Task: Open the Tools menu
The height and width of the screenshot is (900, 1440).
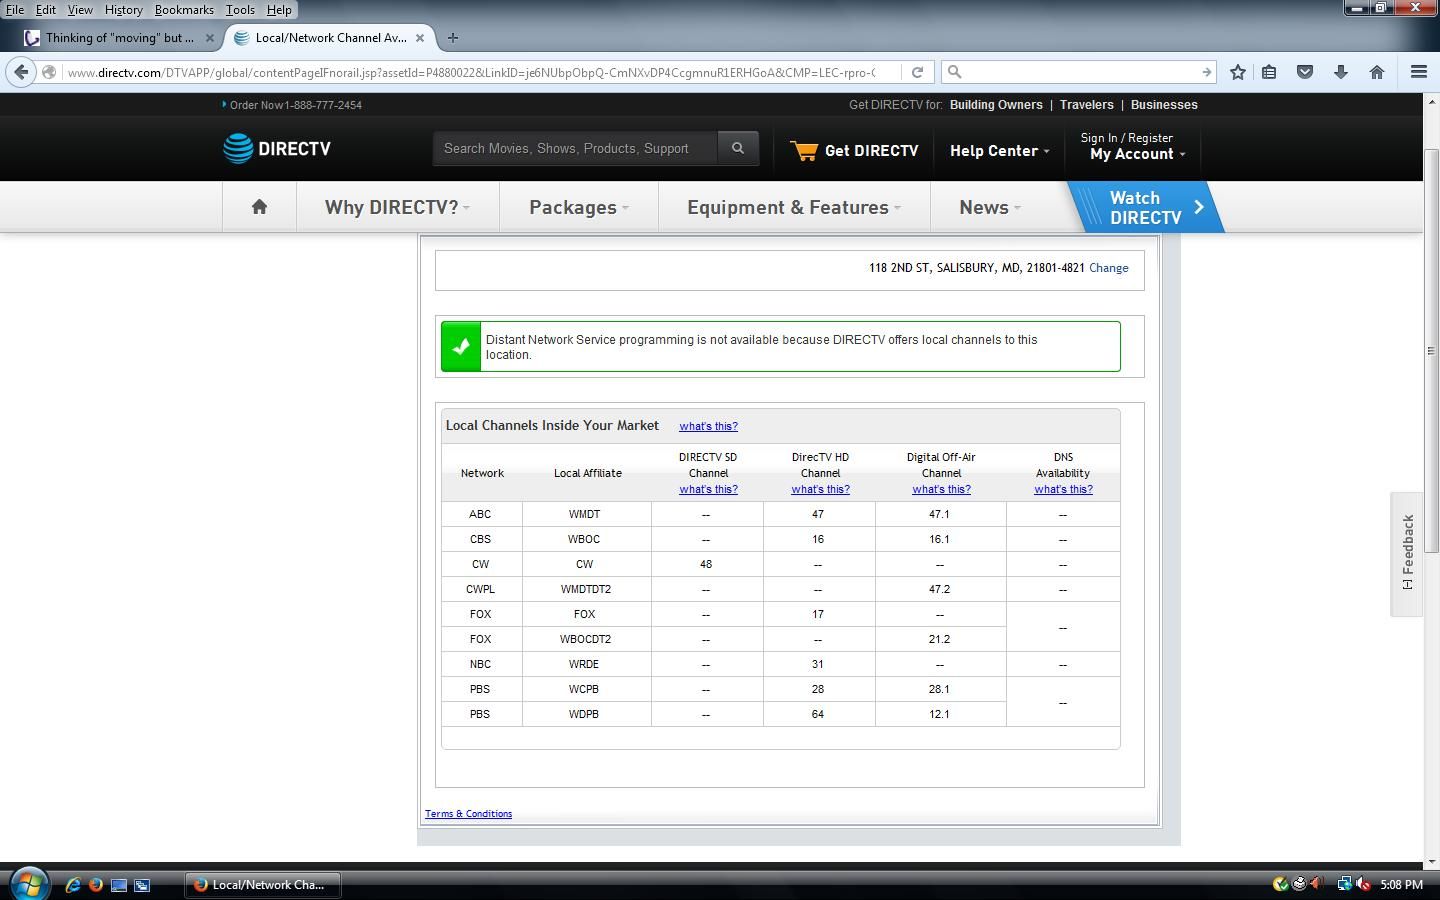Action: point(240,9)
